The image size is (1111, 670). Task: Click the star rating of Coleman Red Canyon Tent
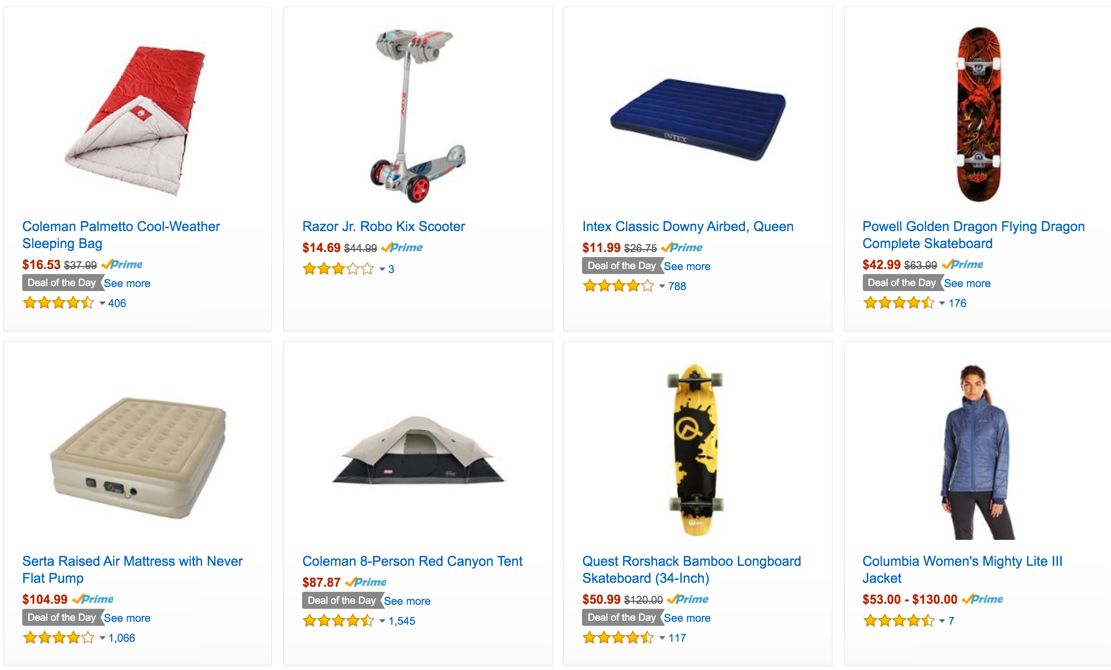338,621
